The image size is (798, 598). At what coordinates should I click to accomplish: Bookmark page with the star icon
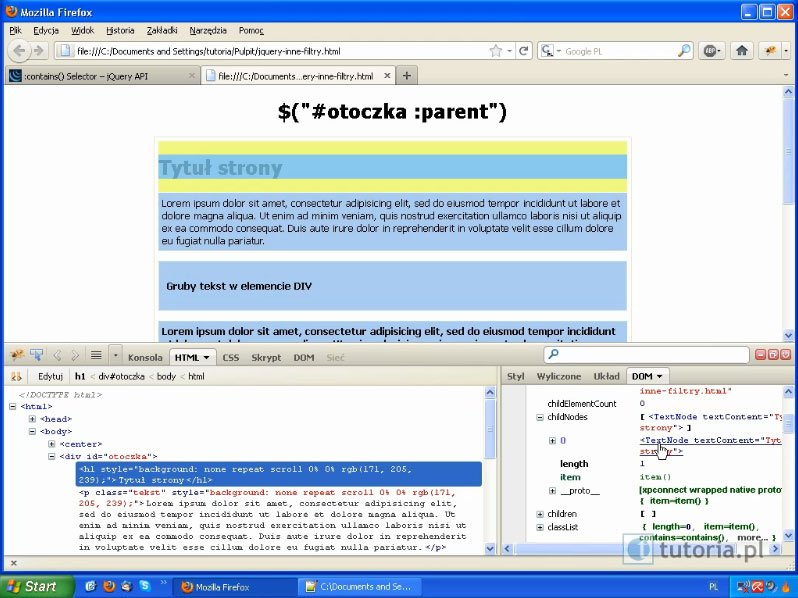point(496,51)
